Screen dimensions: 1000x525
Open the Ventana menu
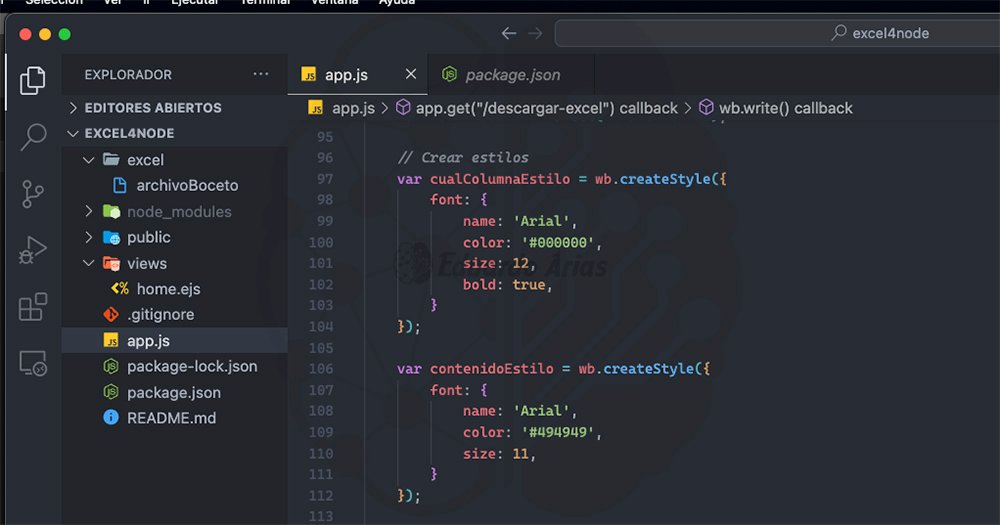(334, 3)
